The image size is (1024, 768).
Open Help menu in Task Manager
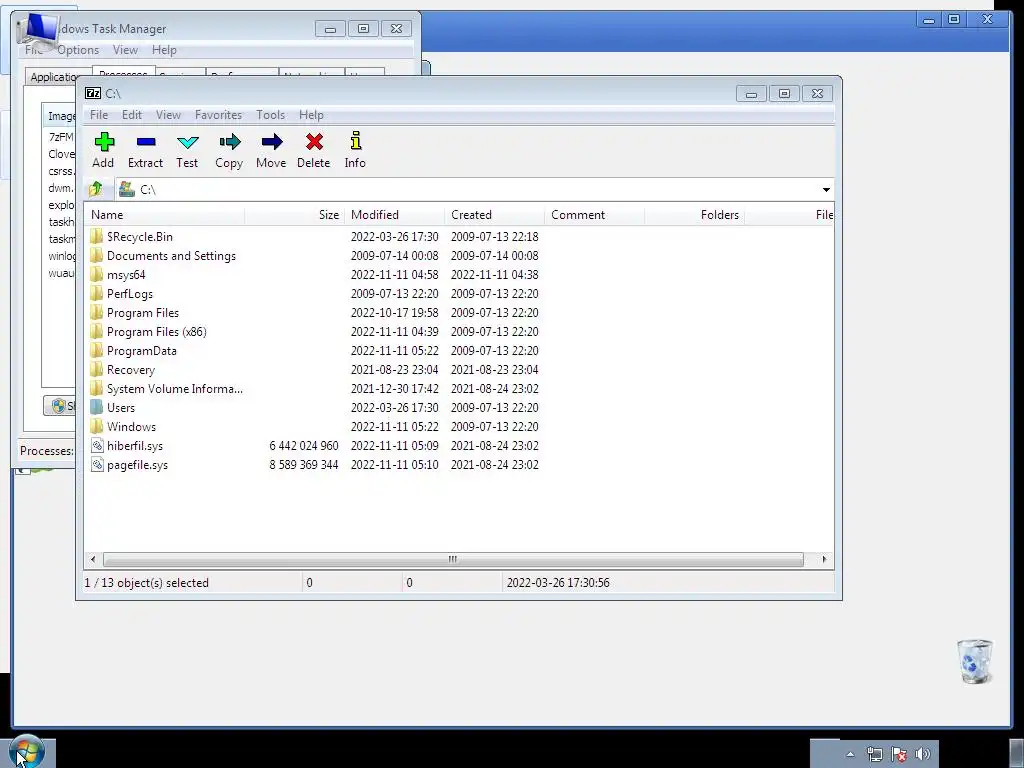click(x=164, y=50)
